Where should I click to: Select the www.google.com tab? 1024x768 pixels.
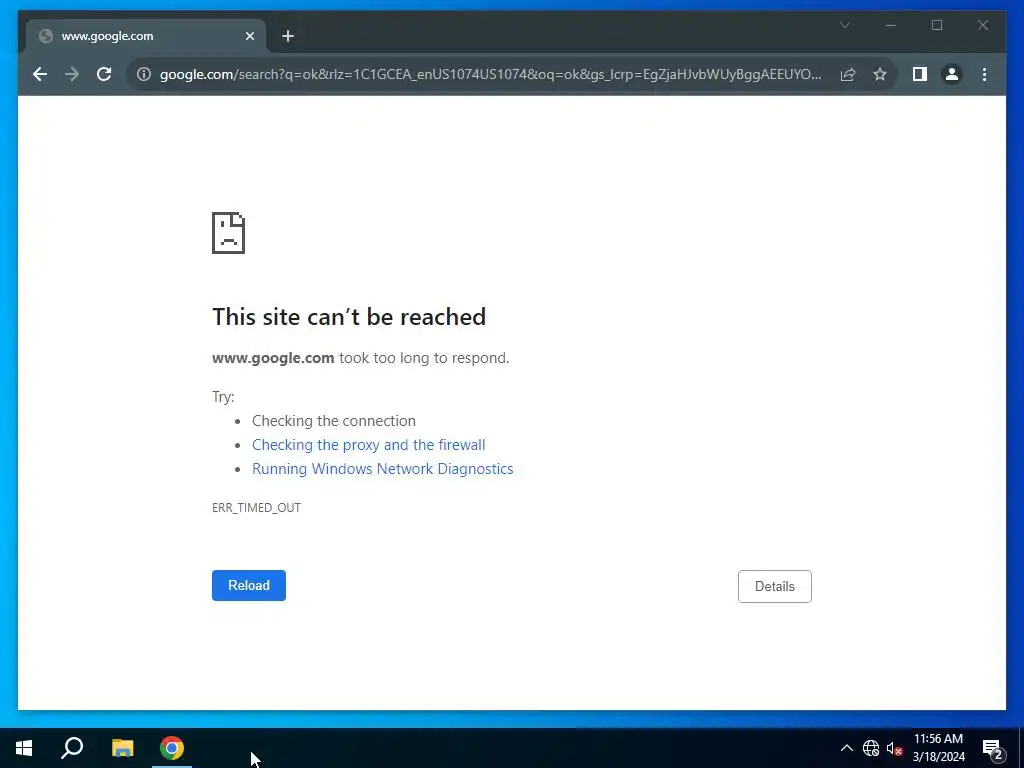(146, 37)
